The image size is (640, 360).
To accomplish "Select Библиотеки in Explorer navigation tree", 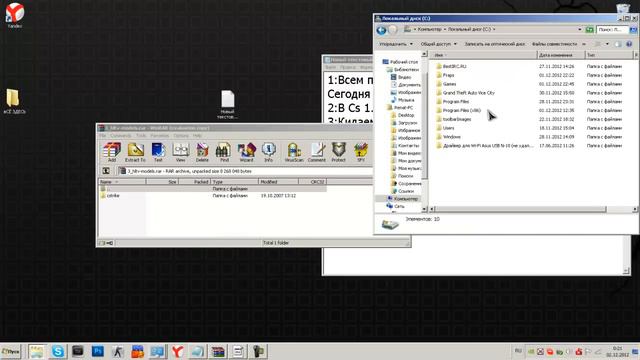I will pos(403,70).
